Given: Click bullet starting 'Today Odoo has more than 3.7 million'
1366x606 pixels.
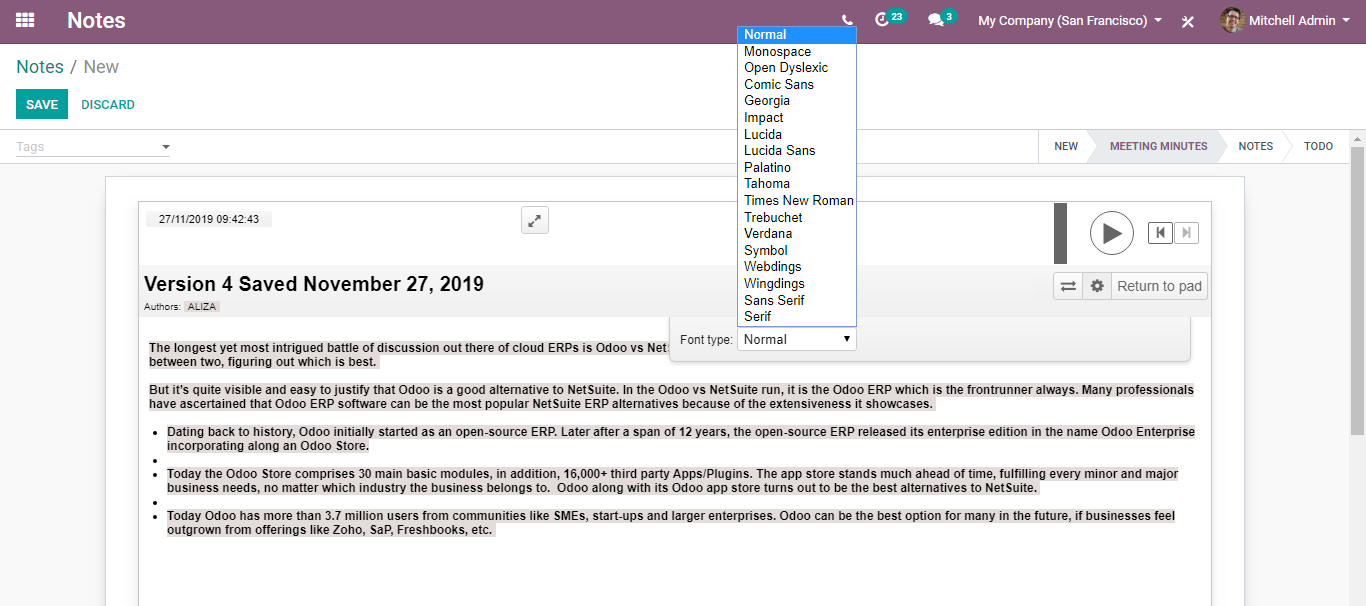Looking at the screenshot, I should [671, 523].
